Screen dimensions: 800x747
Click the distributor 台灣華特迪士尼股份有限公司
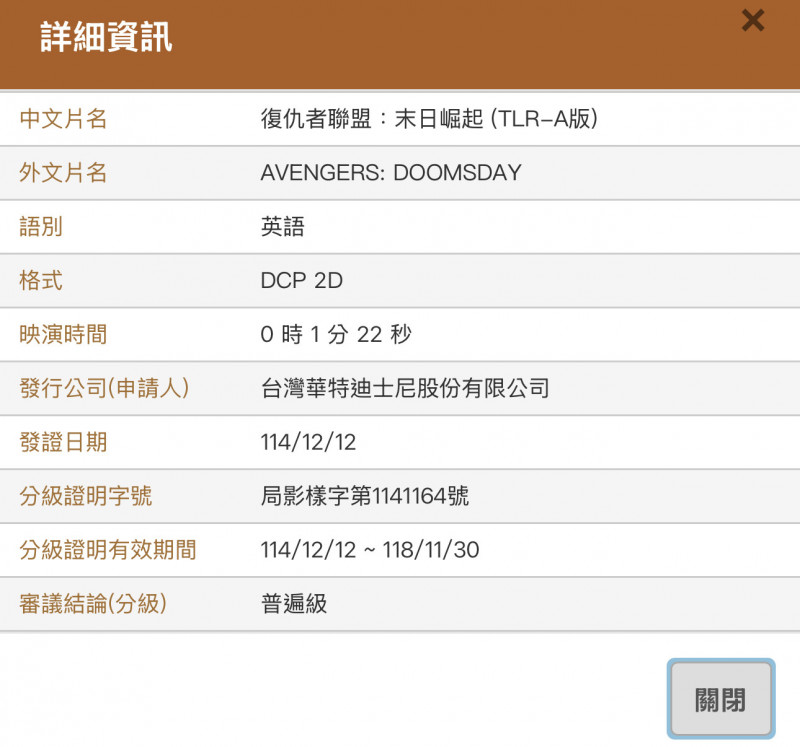point(405,389)
